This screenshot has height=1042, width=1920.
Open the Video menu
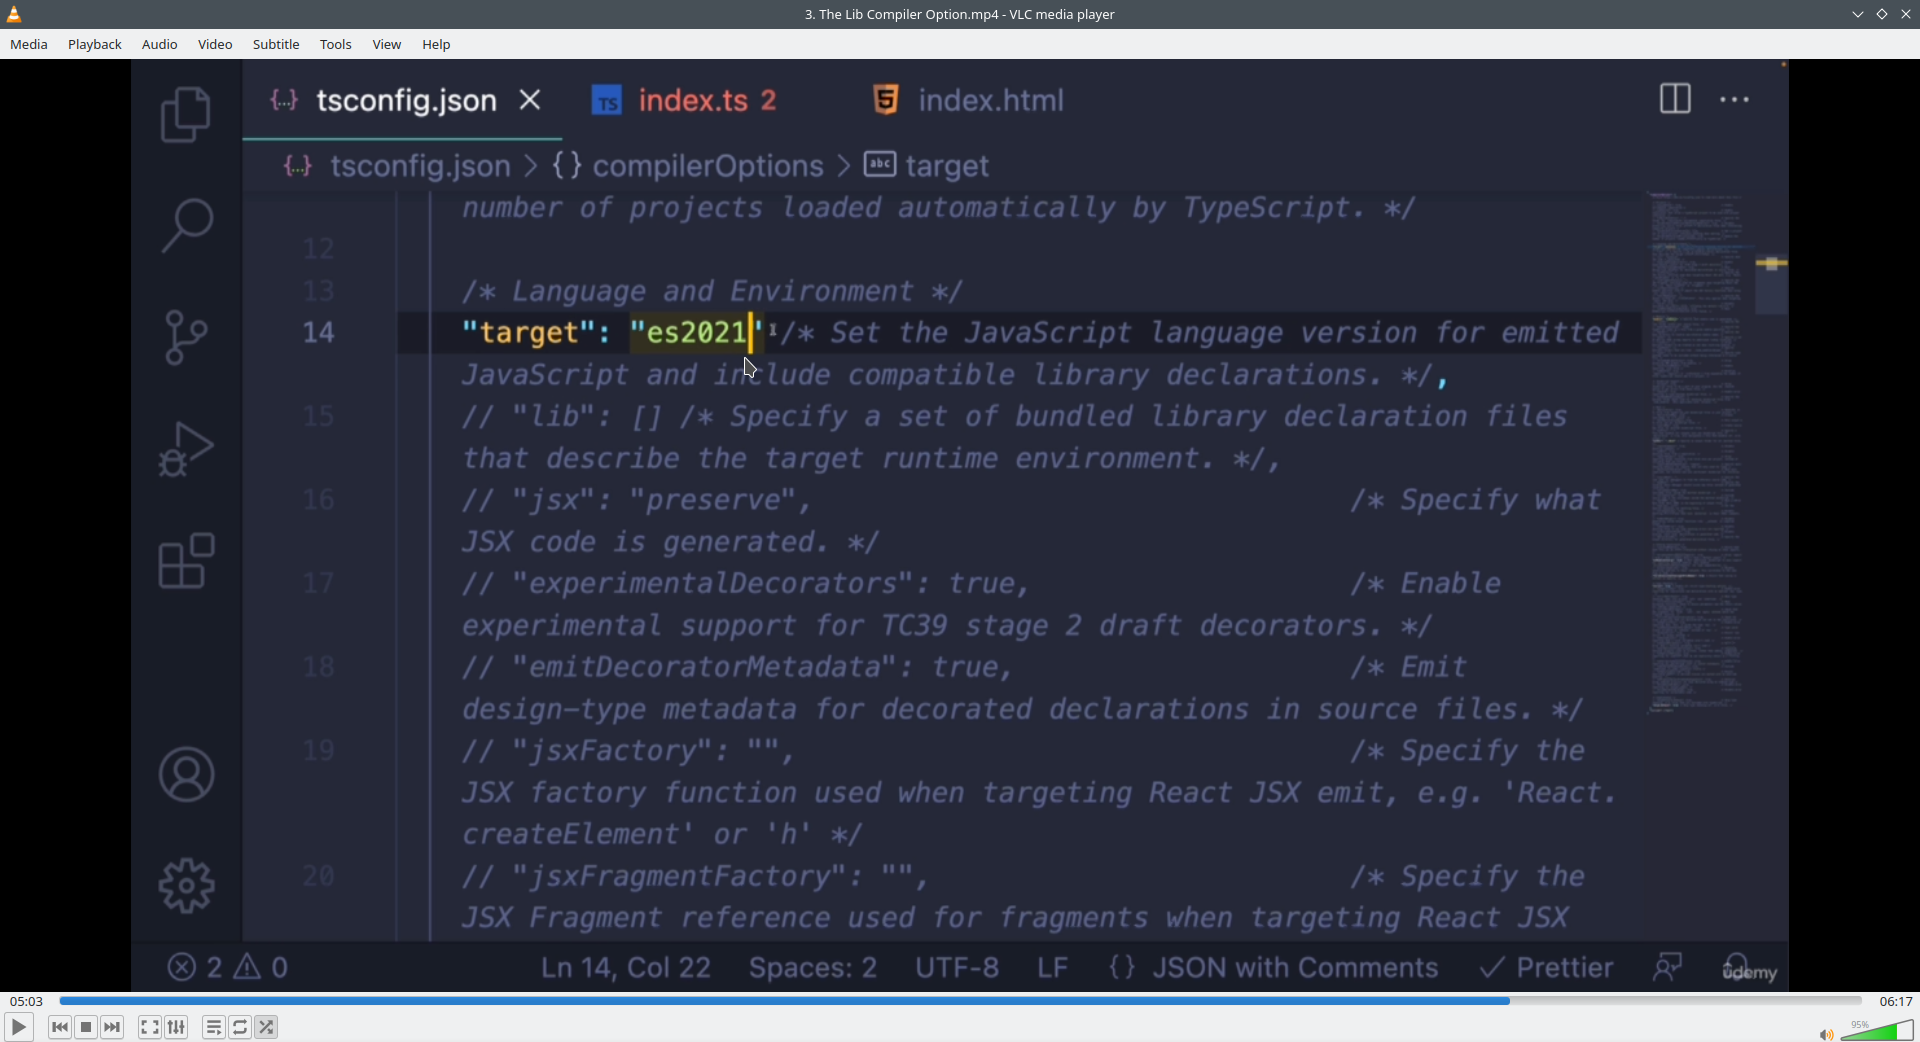coord(215,45)
